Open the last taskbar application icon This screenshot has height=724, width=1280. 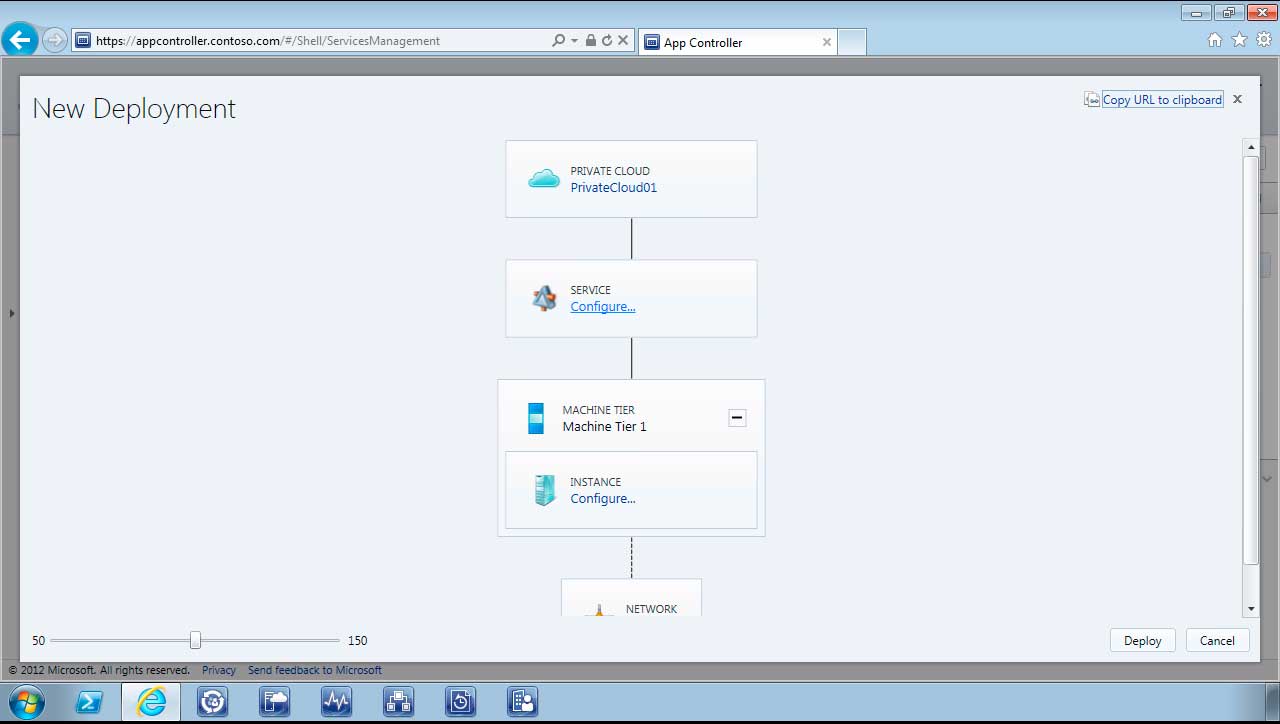(523, 702)
